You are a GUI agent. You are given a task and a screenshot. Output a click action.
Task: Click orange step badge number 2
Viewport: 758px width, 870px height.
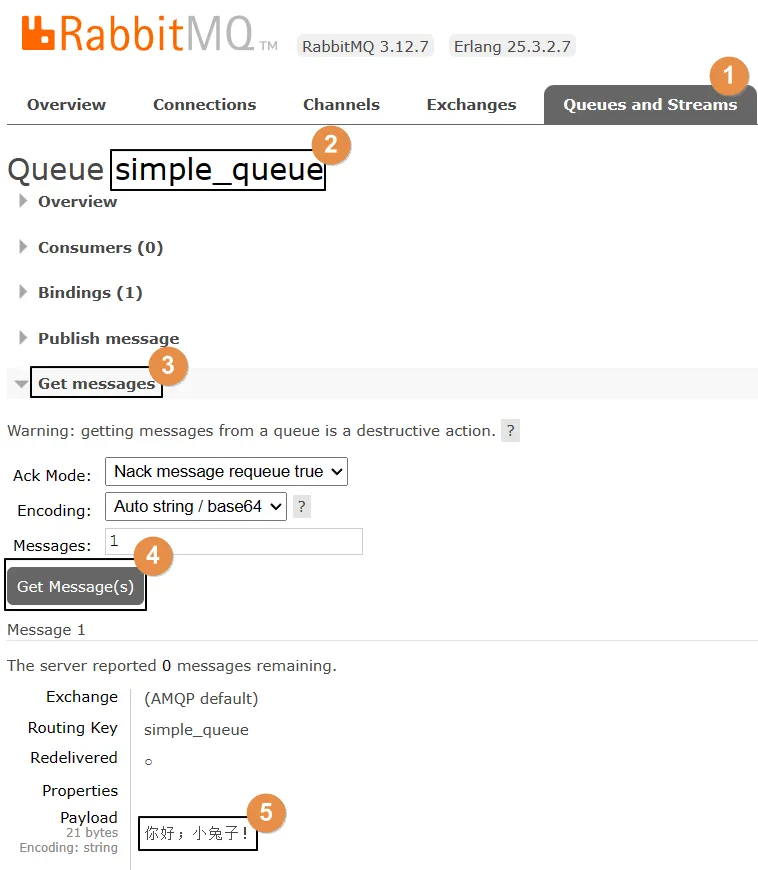click(331, 145)
